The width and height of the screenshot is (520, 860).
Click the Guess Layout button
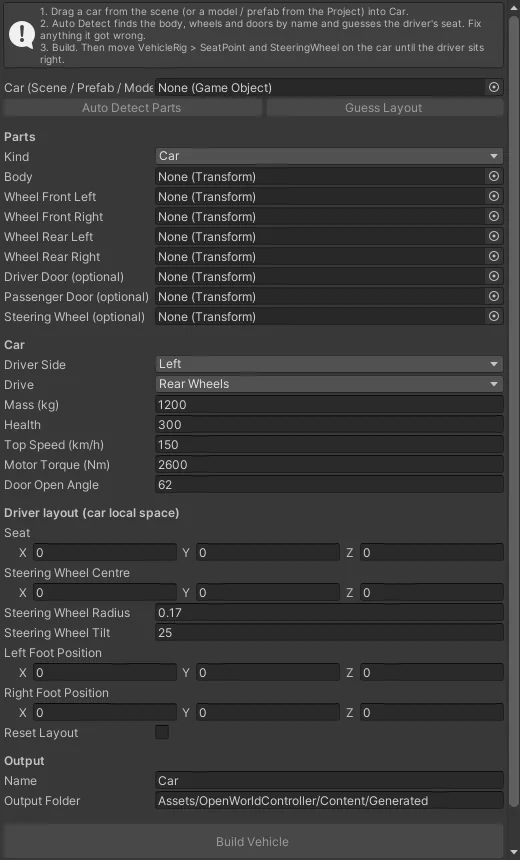384,108
